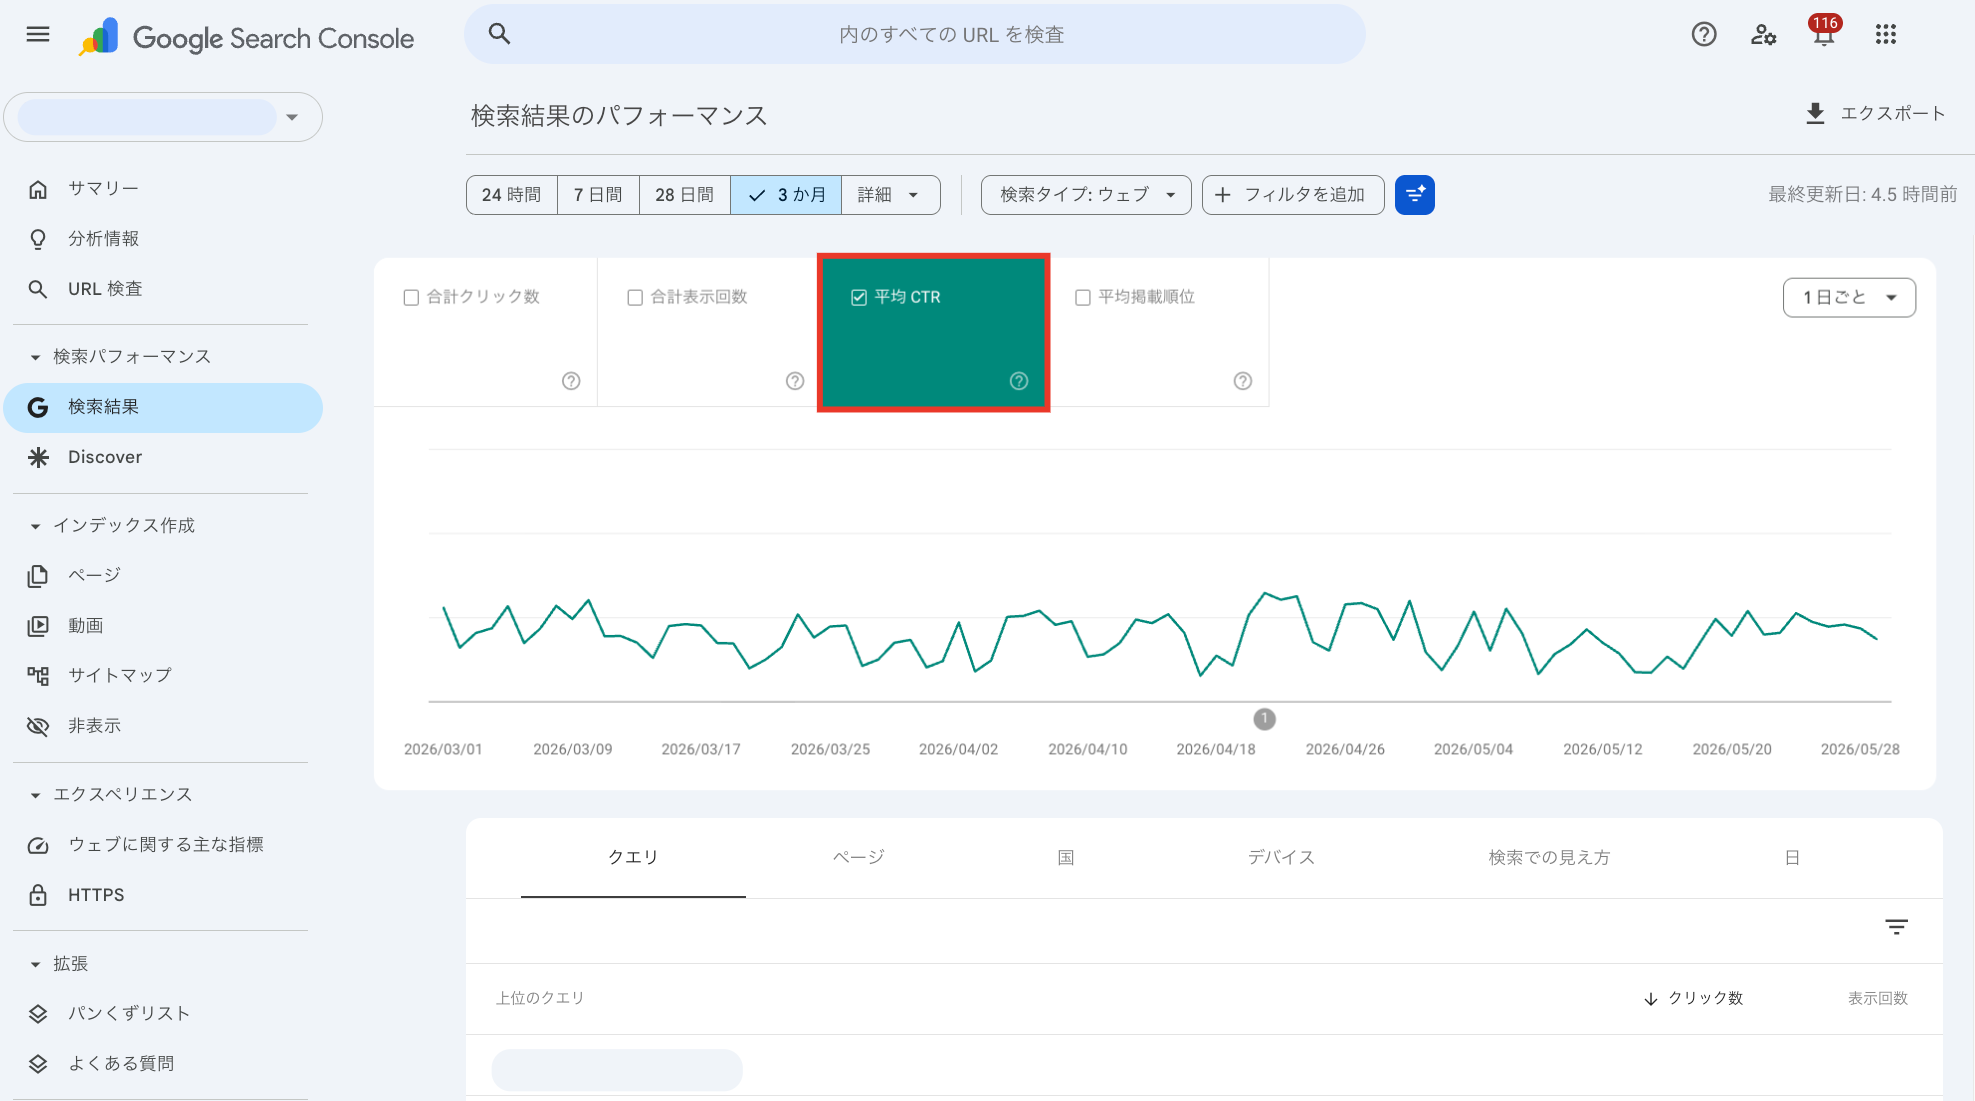1975x1101 pixels.
Task: Click the Google Search Console logo
Action: click(247, 38)
